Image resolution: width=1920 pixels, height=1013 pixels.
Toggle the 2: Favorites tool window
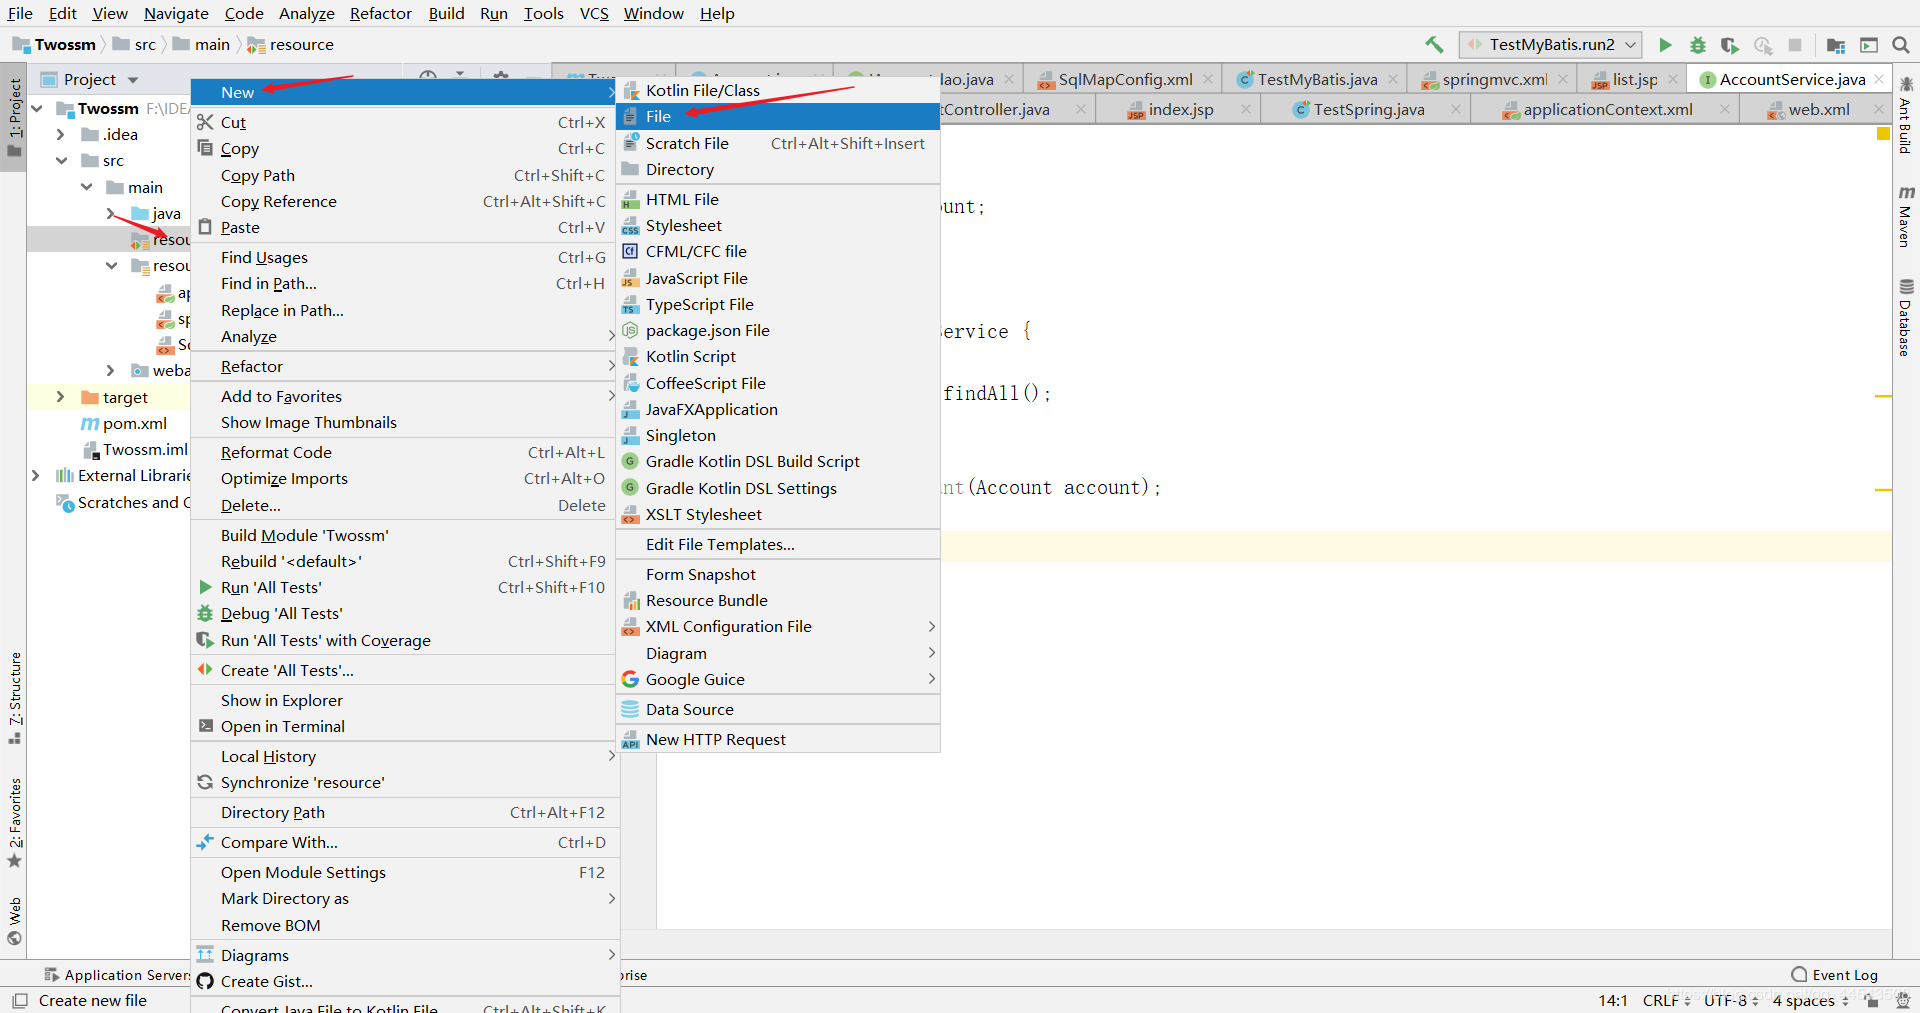pyautogui.click(x=14, y=823)
